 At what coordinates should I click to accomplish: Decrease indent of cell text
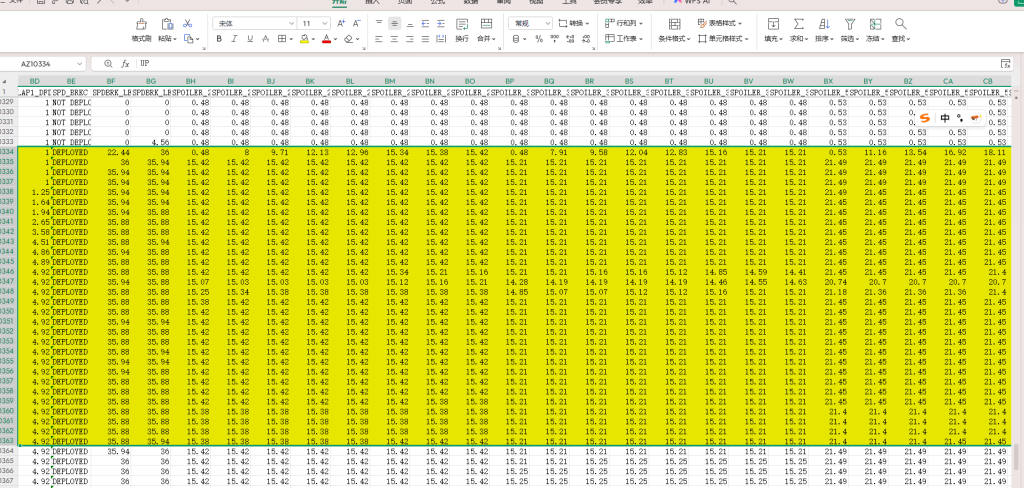point(426,24)
